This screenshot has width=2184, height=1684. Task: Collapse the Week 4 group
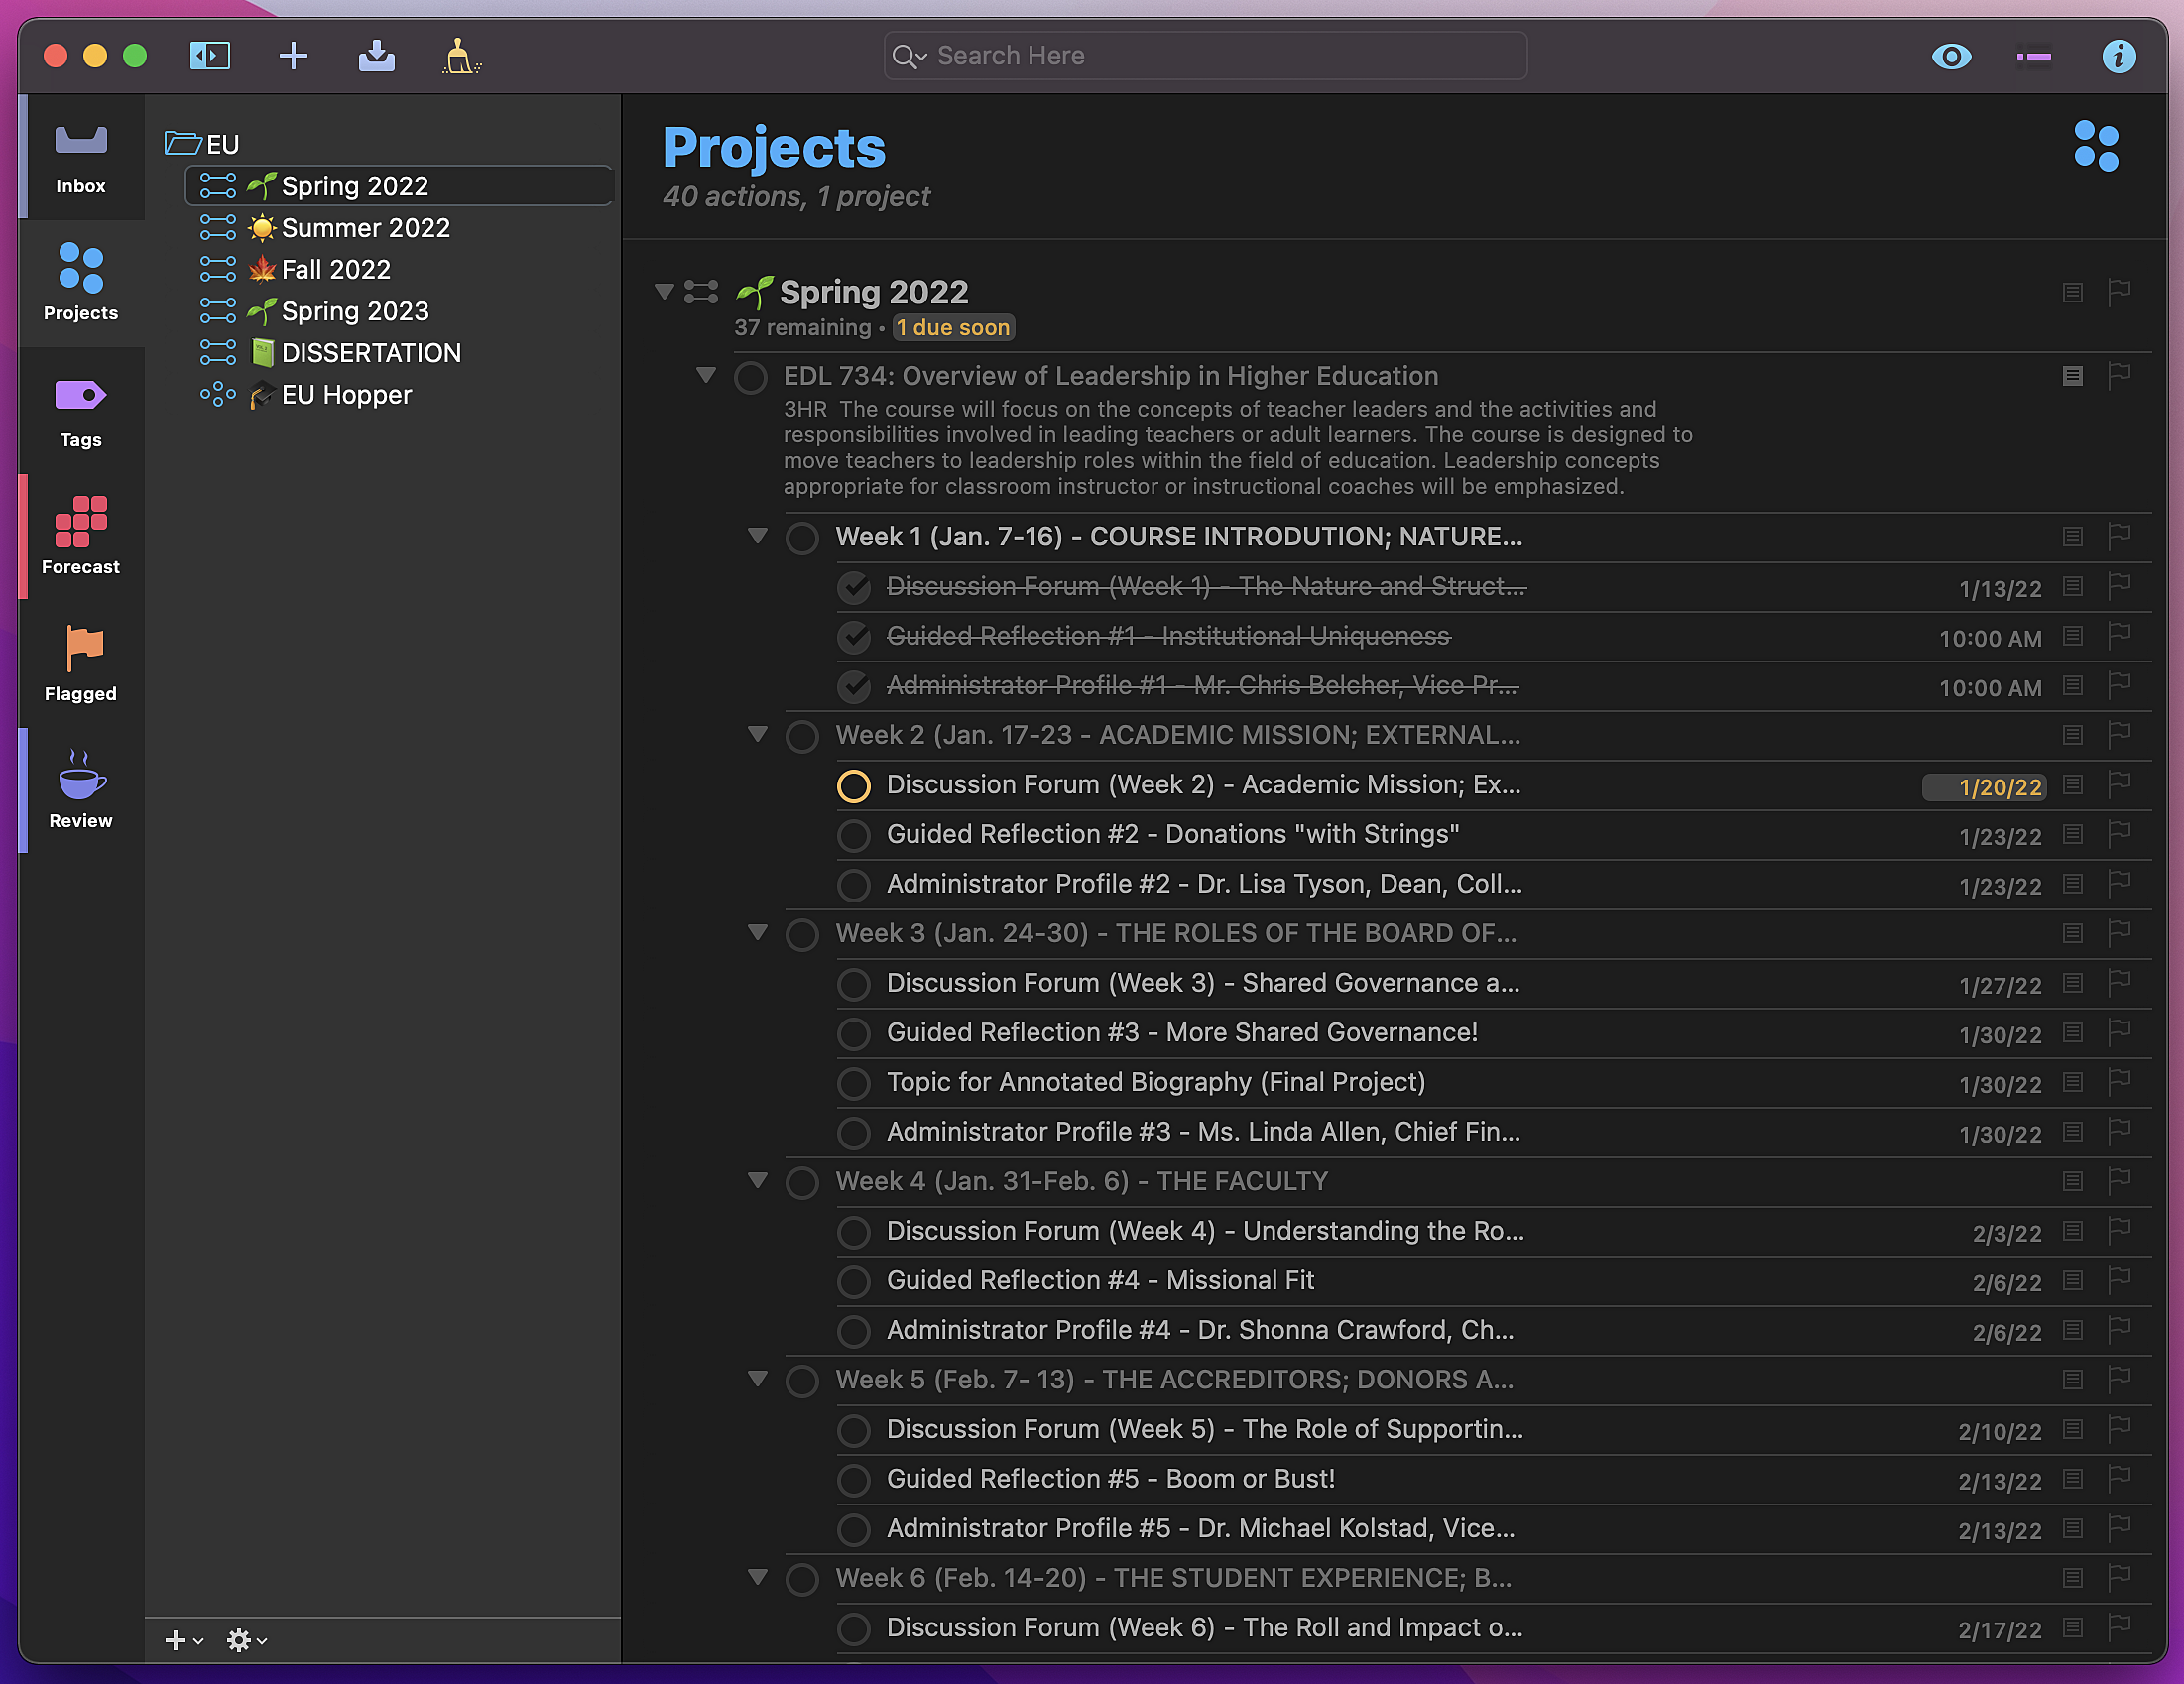[x=758, y=1181]
